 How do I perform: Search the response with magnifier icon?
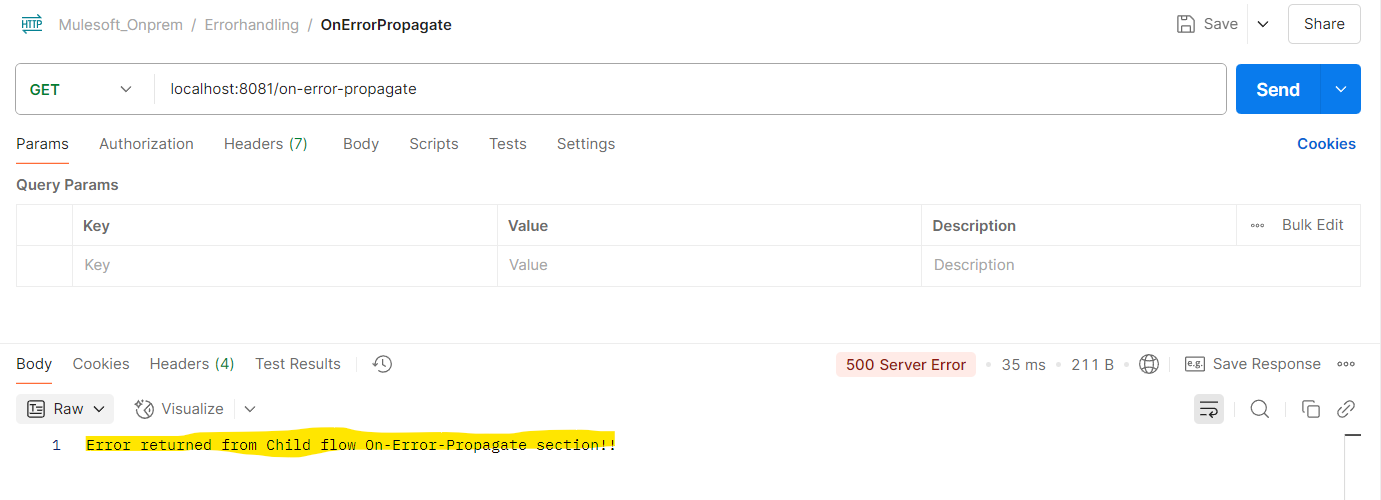coord(1260,408)
